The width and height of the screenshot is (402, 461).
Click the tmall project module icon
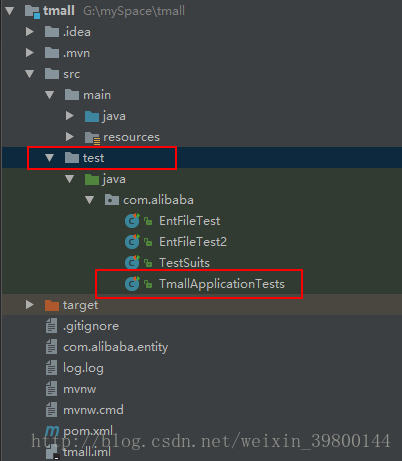[32, 11]
